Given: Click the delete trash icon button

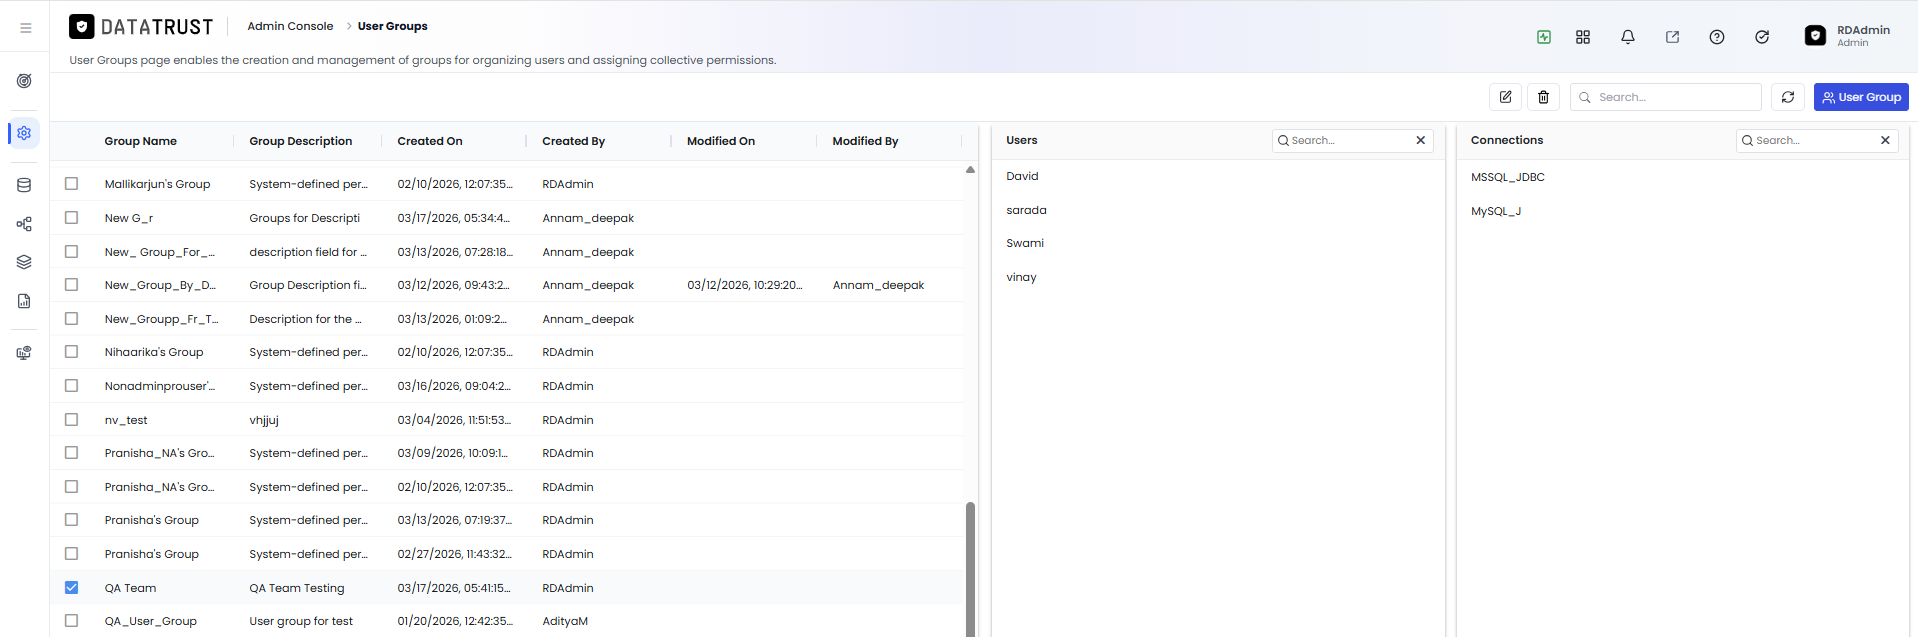Looking at the screenshot, I should (1543, 97).
